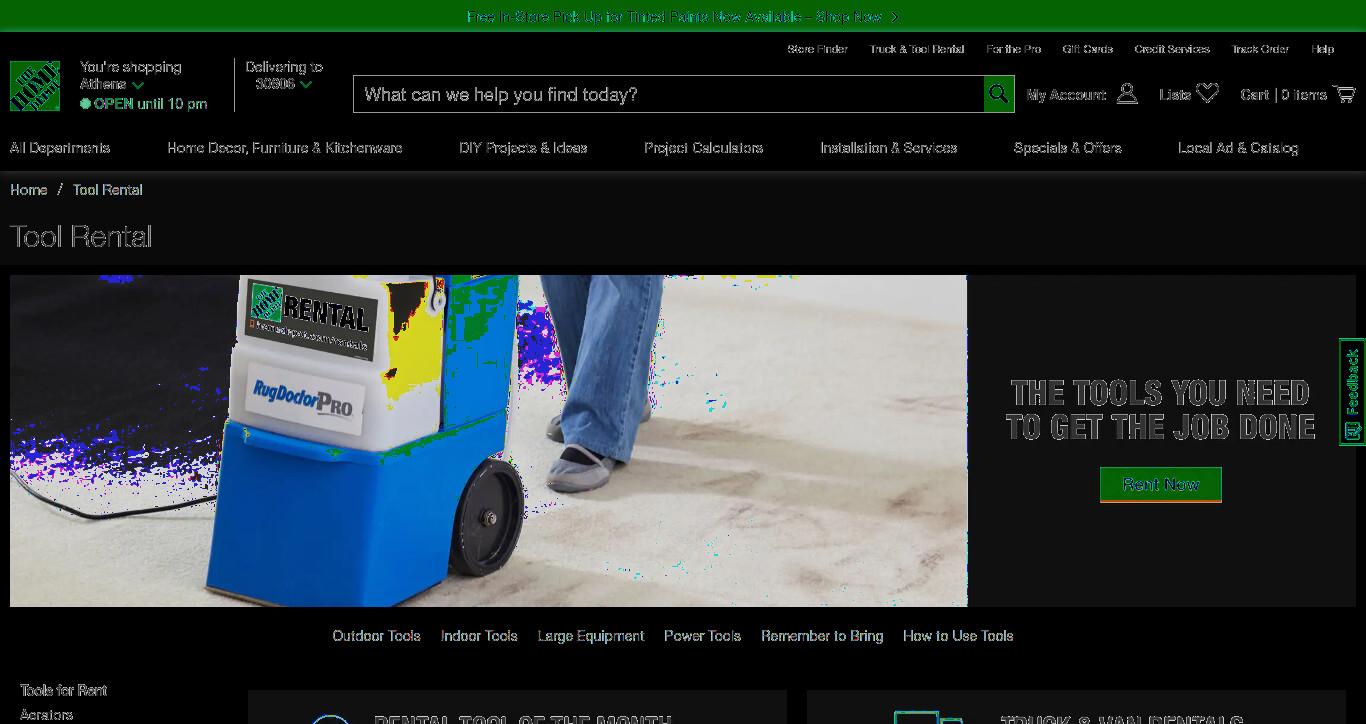Click Truck & Tool Rental link
1366x724 pixels.
917,49
